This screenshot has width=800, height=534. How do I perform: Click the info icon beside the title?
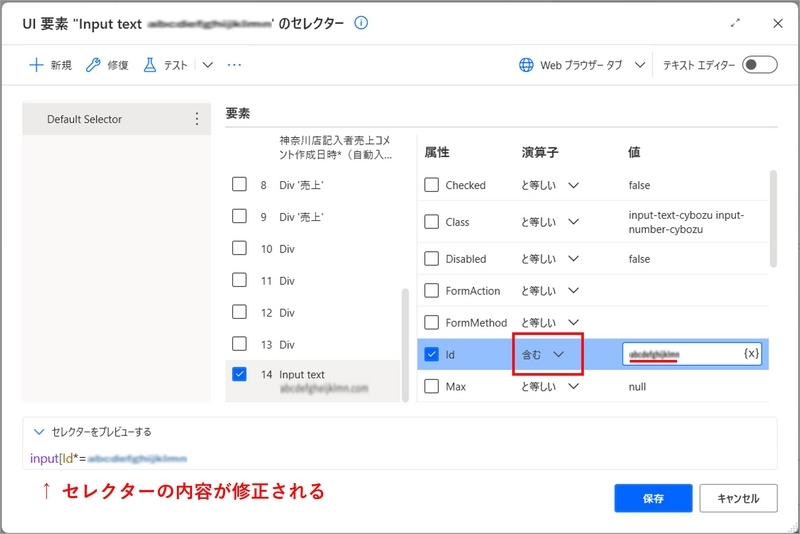361,23
